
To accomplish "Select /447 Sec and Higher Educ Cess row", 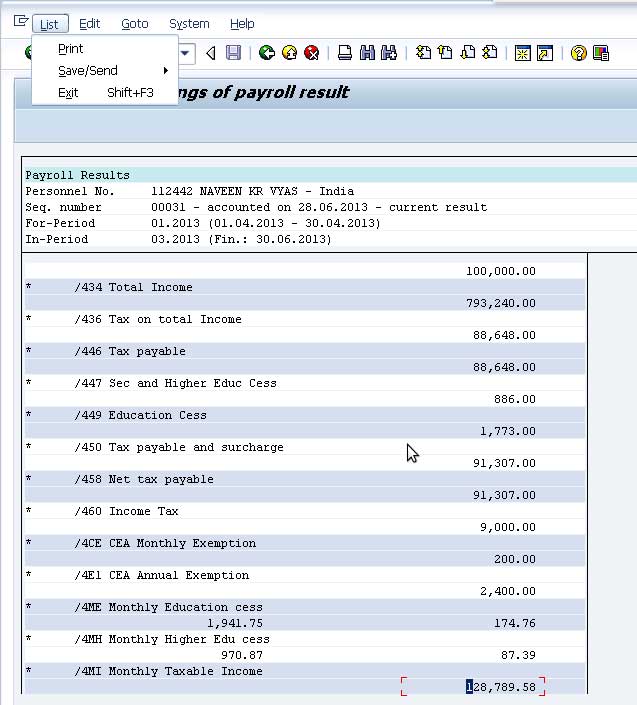I will click(305, 383).
